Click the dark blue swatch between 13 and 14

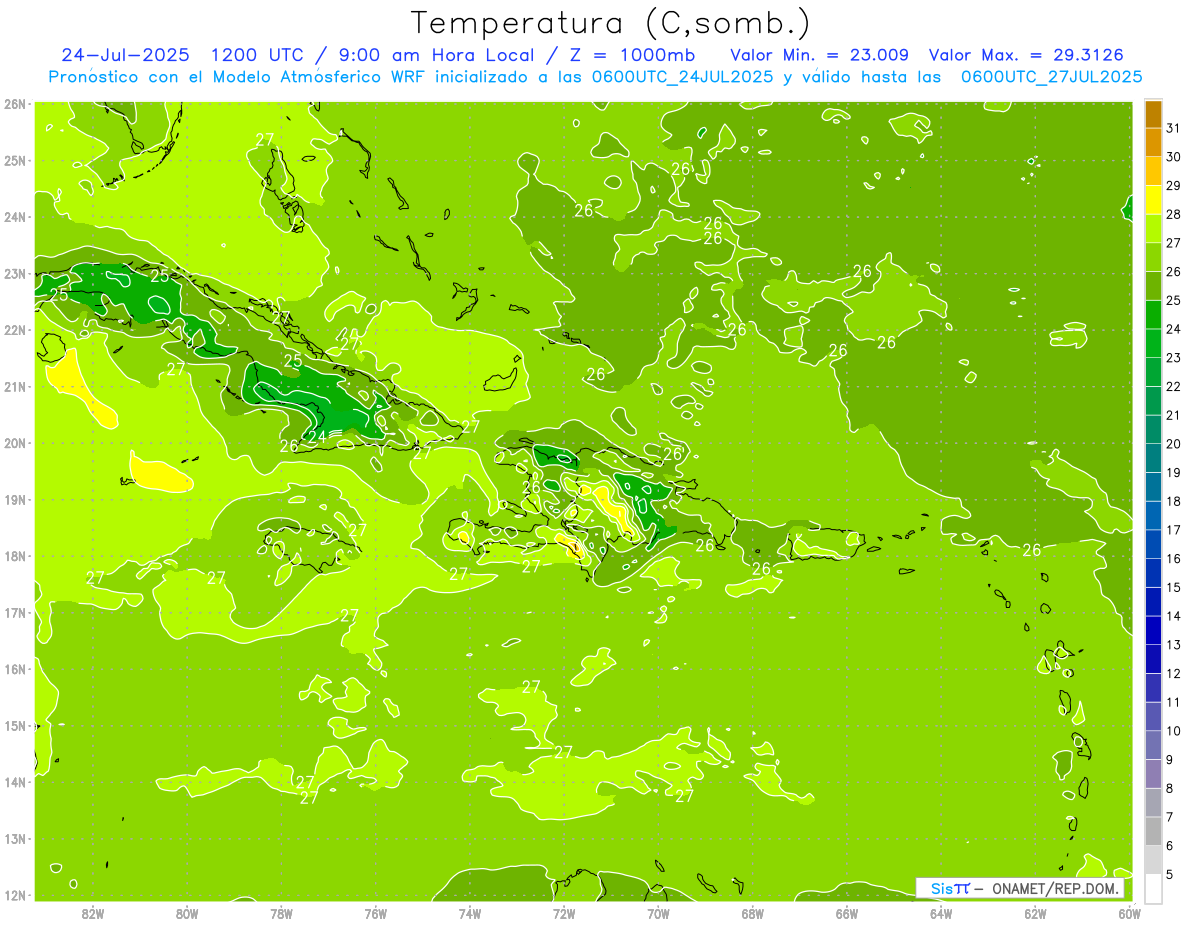(x=1153, y=630)
